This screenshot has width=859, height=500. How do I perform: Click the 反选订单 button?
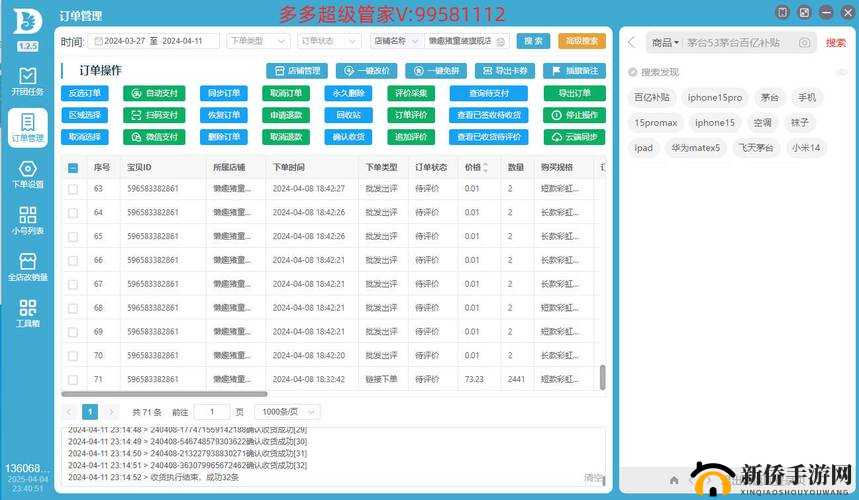(x=84, y=93)
